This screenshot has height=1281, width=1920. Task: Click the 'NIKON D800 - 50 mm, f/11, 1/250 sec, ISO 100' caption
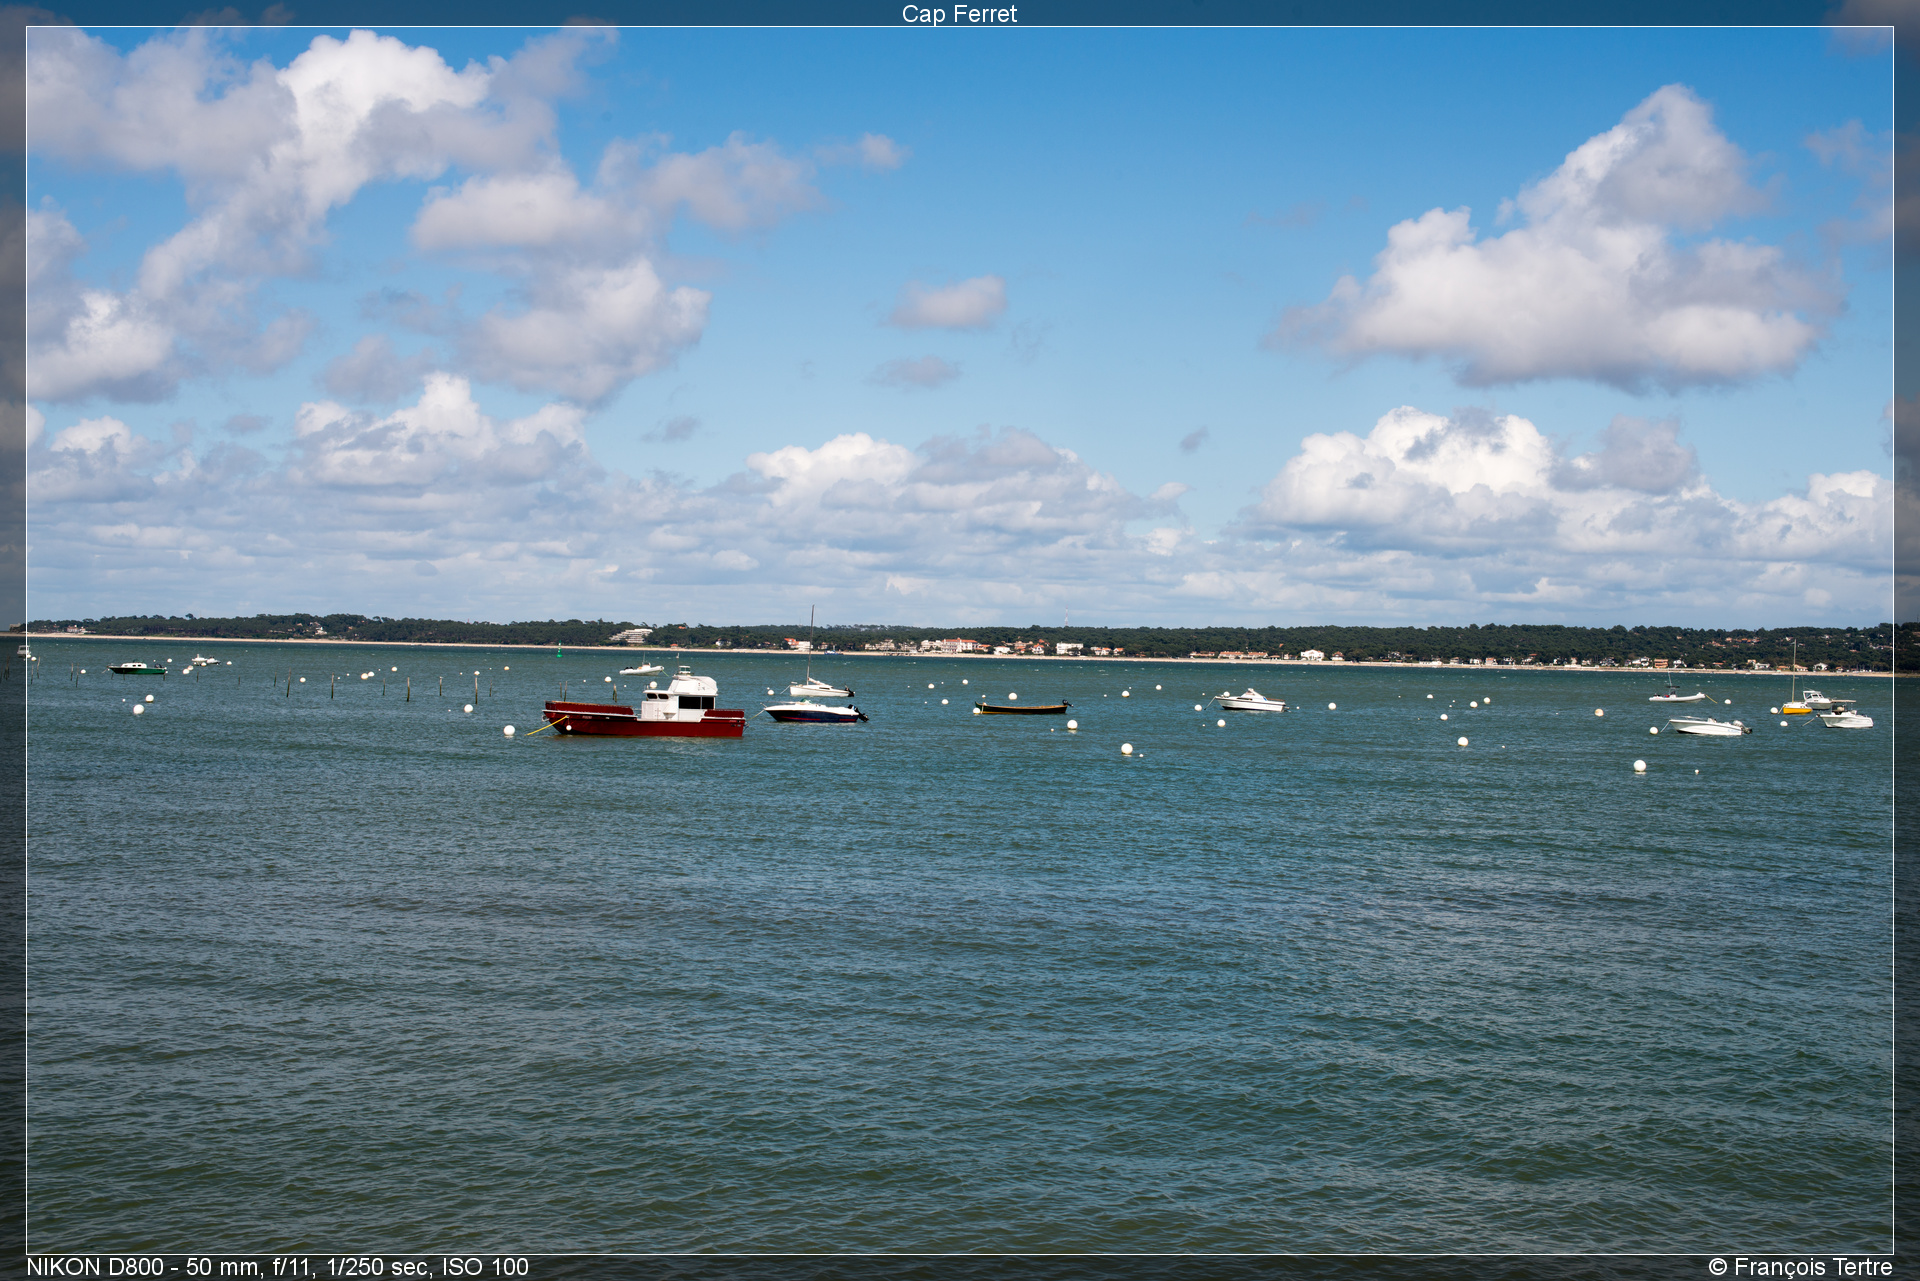tap(277, 1267)
